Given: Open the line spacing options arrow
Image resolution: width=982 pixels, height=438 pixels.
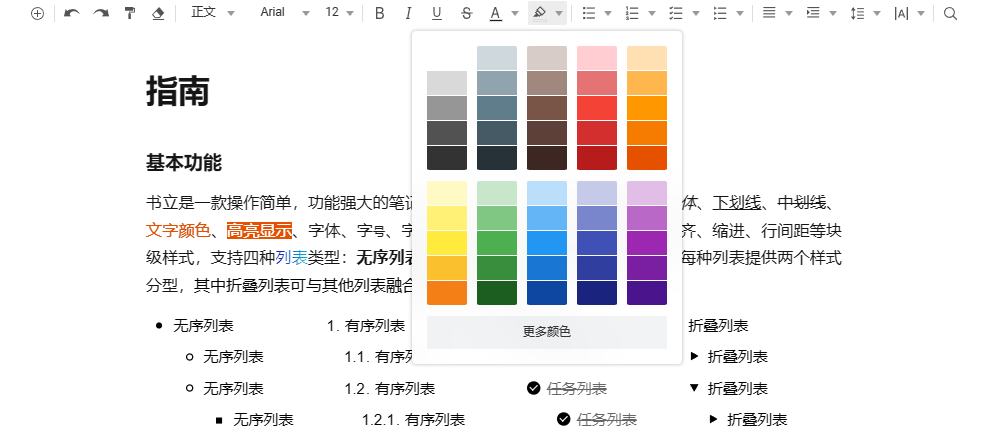Looking at the screenshot, I should tap(877, 13).
